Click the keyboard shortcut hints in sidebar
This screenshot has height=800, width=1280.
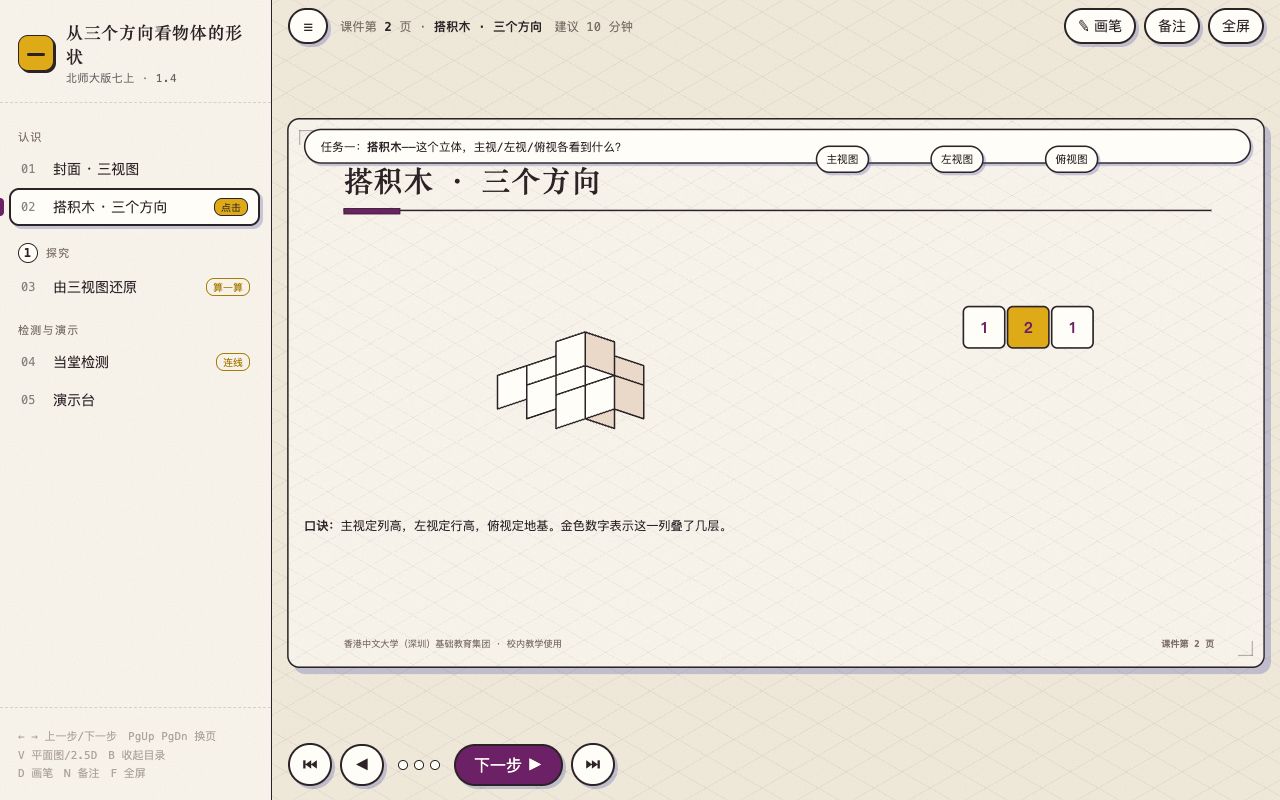117,755
